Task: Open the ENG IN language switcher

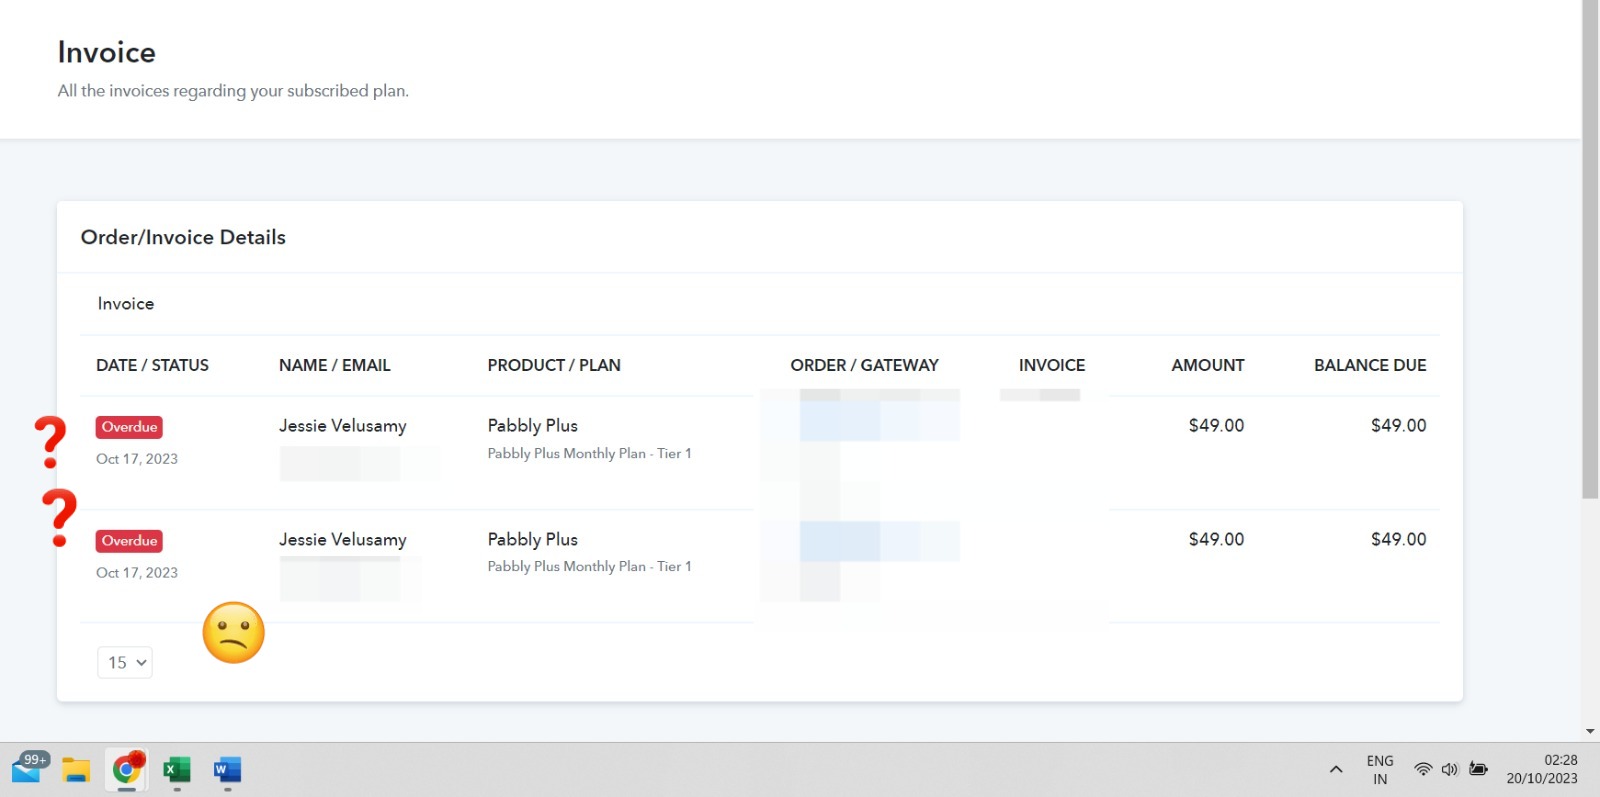Action: (x=1380, y=770)
